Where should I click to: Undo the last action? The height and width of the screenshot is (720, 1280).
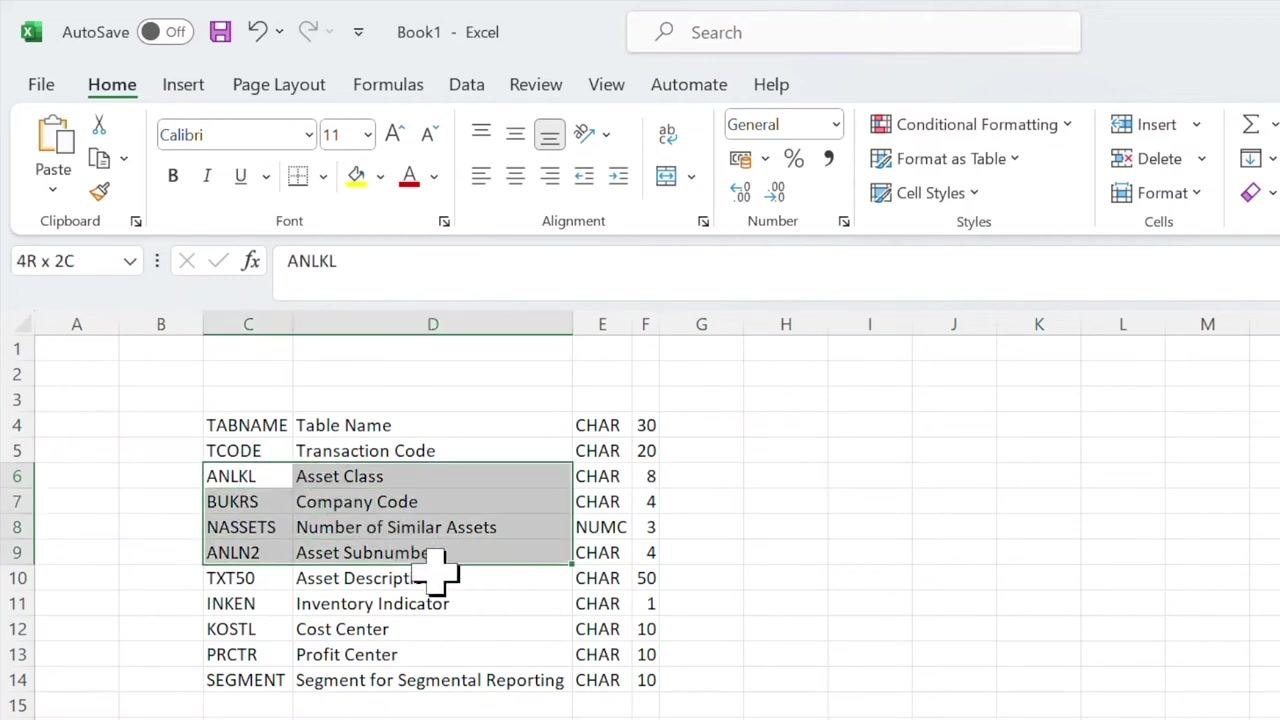[257, 32]
